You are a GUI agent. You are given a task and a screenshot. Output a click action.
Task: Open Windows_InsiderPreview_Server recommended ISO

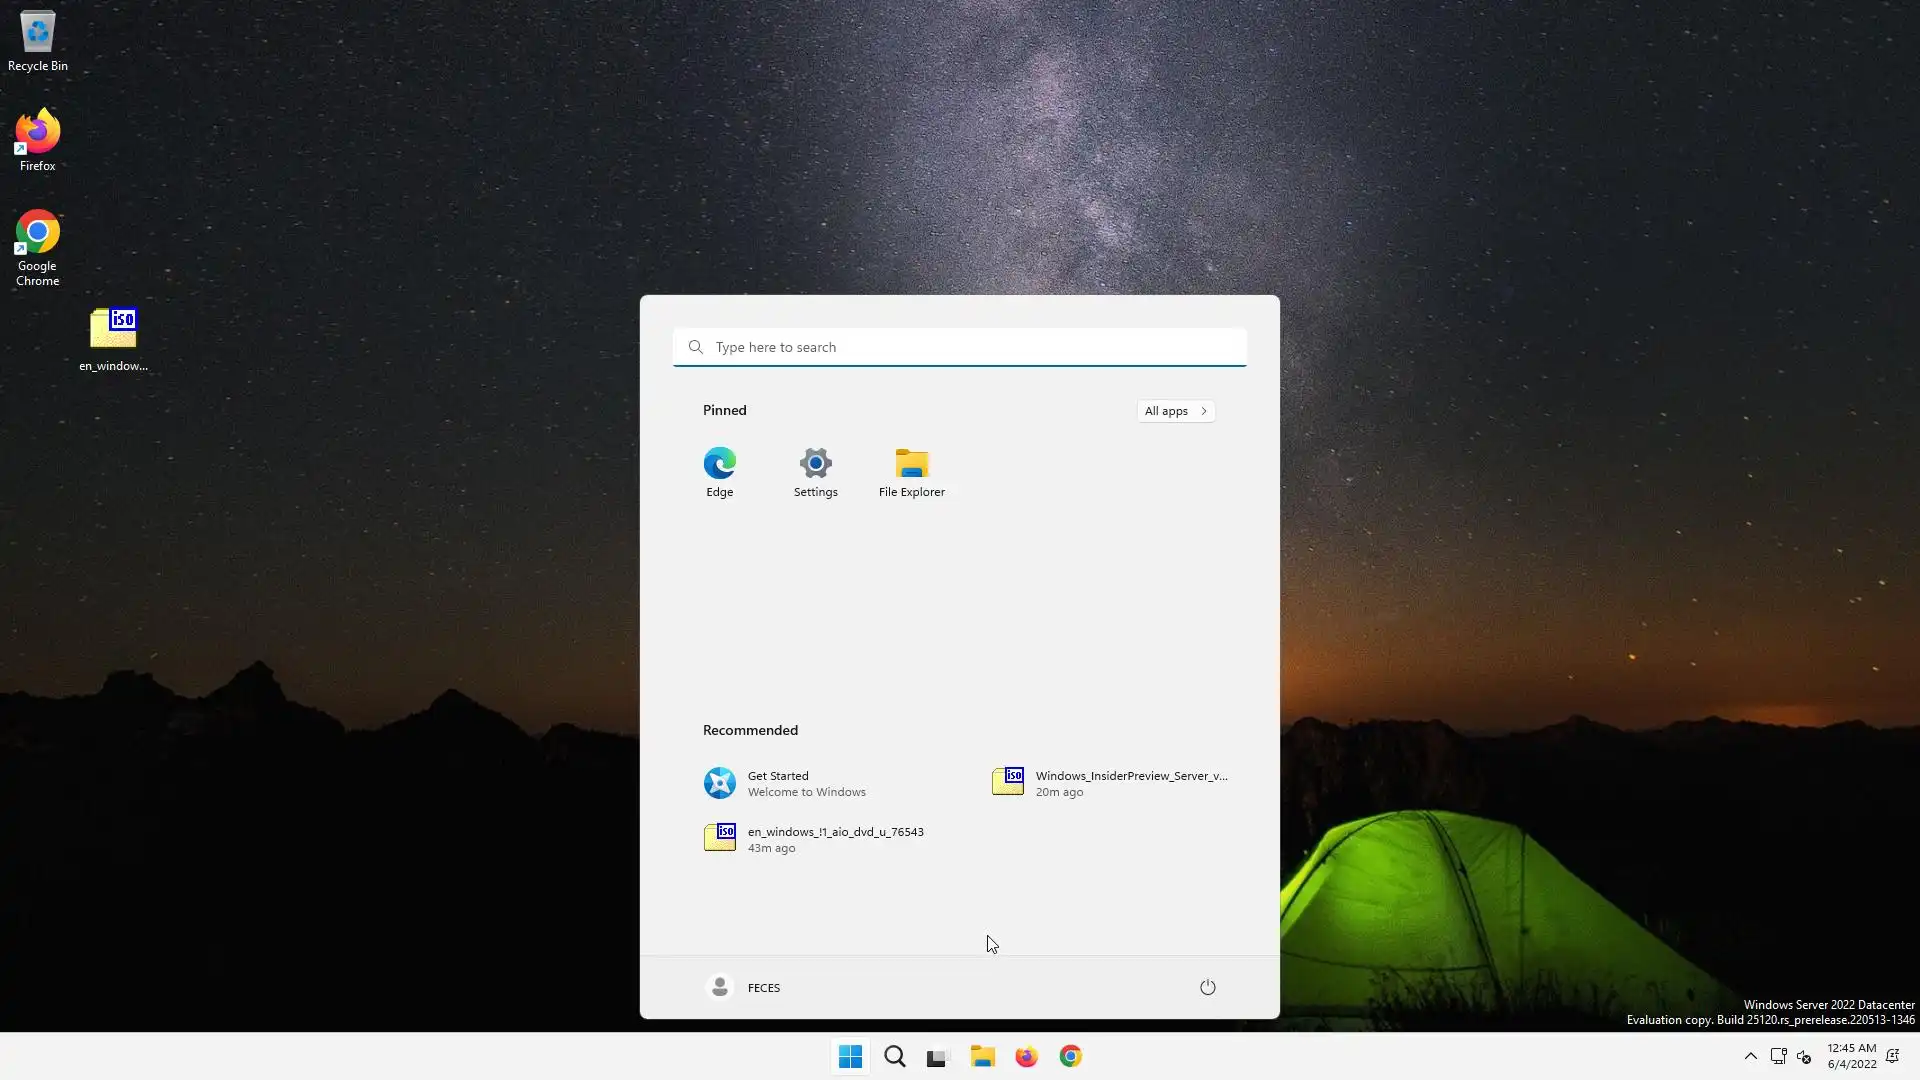point(1110,783)
